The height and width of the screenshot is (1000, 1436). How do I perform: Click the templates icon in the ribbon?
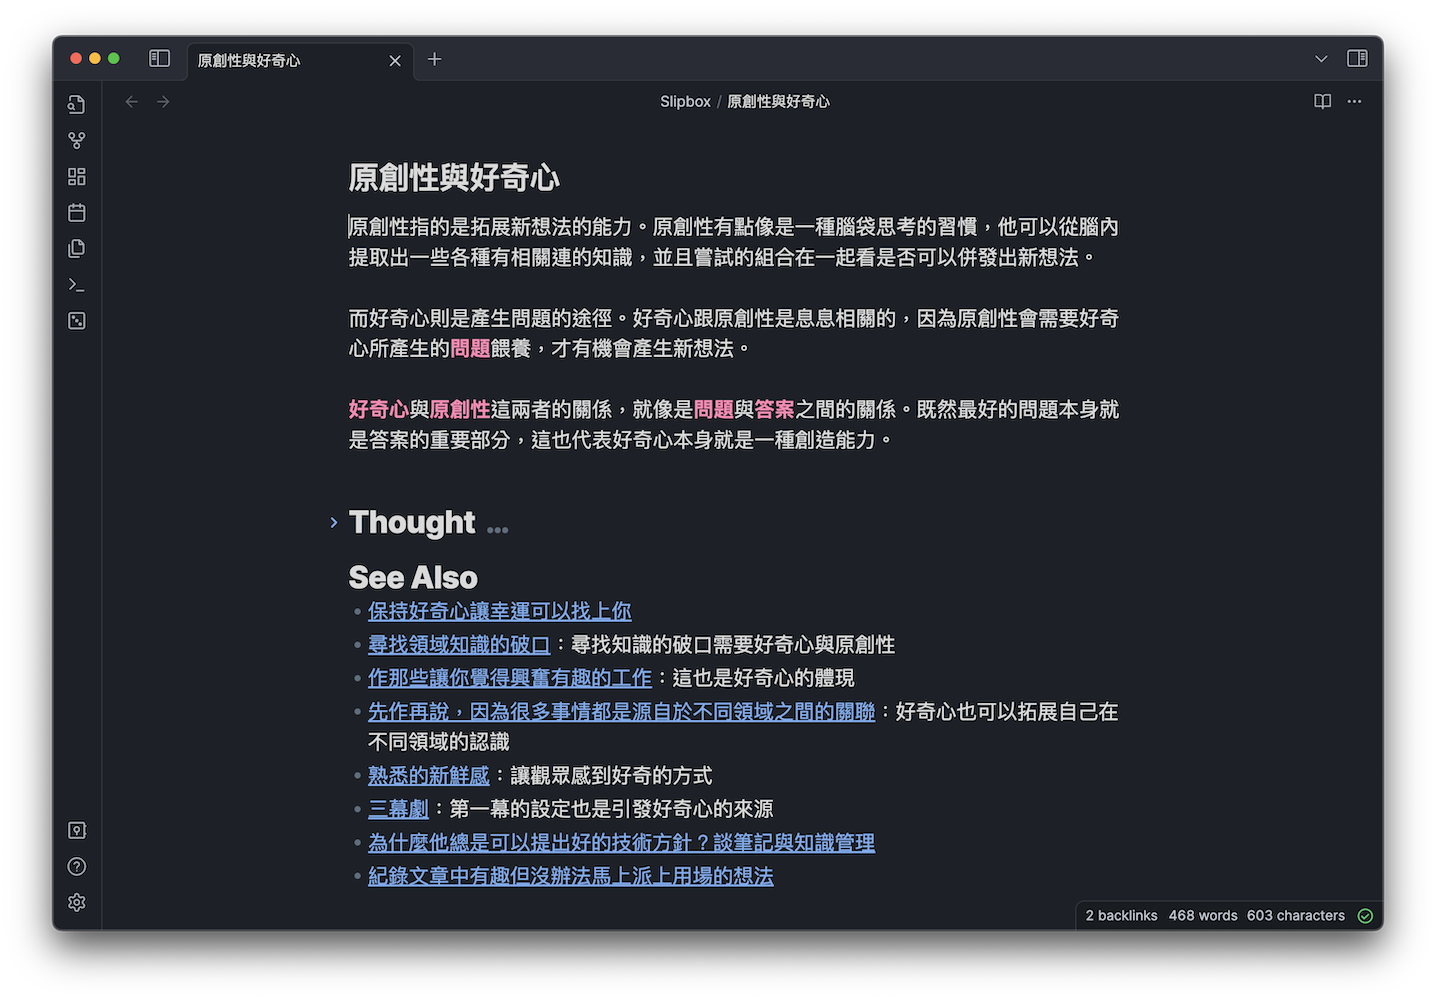(x=77, y=248)
